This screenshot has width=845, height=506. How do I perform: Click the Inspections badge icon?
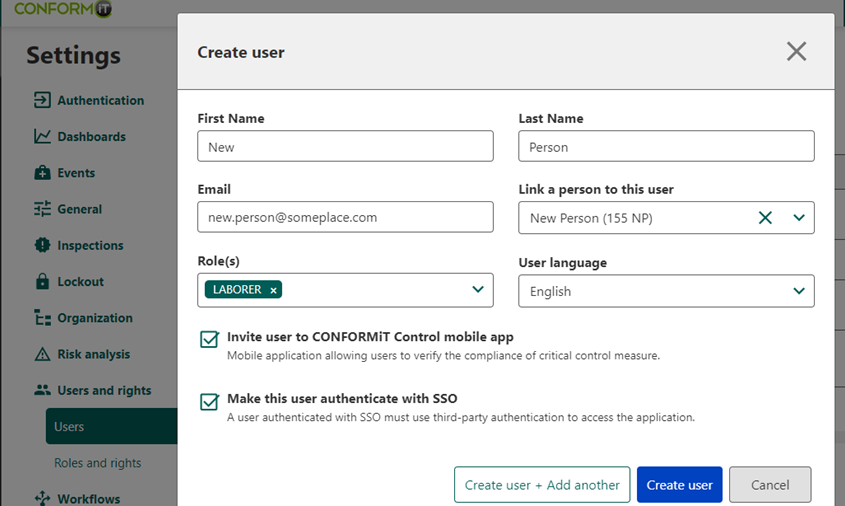[42, 245]
